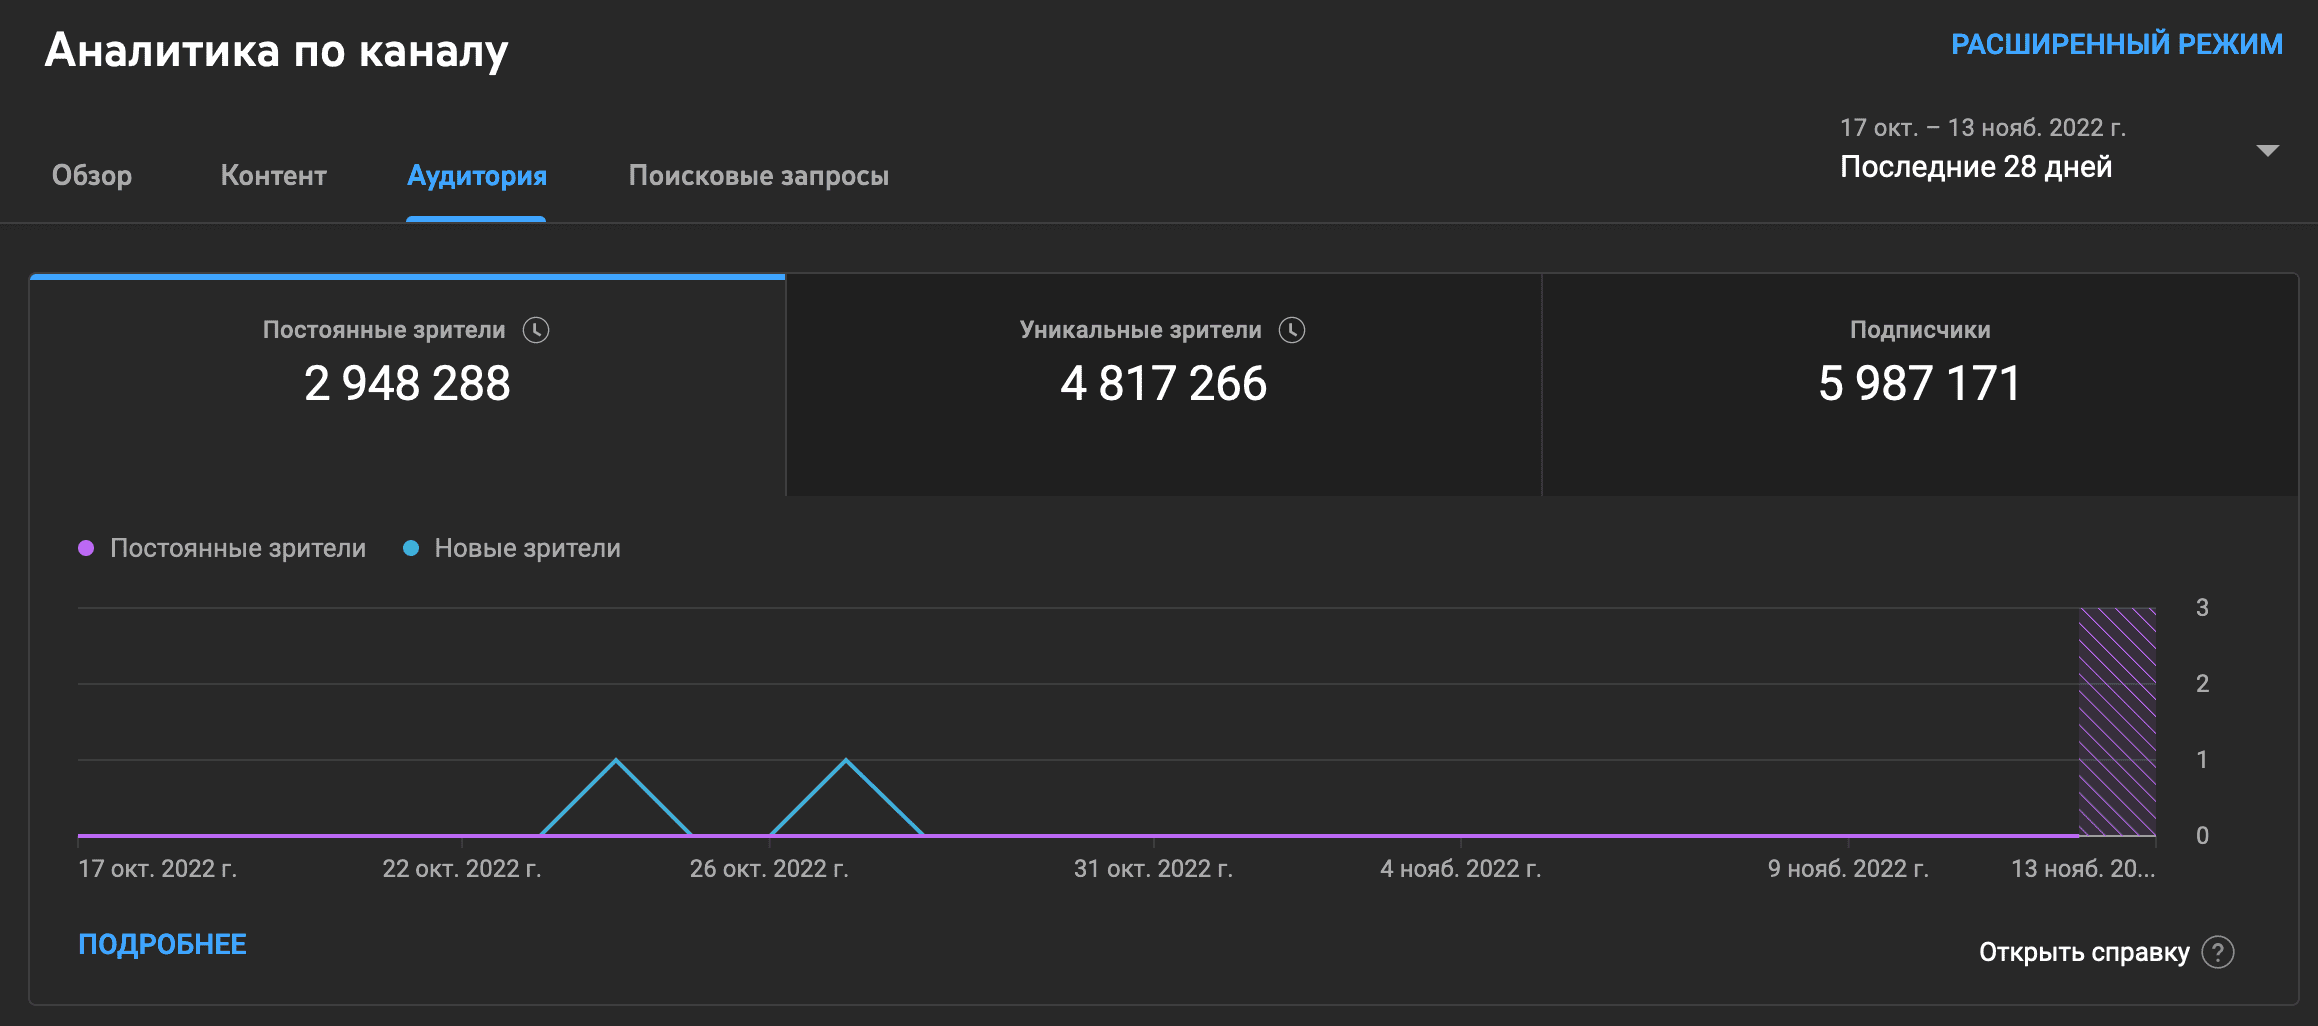Image resolution: width=2318 pixels, height=1026 pixels.
Task: Click the Постоянные зрители legend label
Action: pyautogui.click(x=238, y=548)
